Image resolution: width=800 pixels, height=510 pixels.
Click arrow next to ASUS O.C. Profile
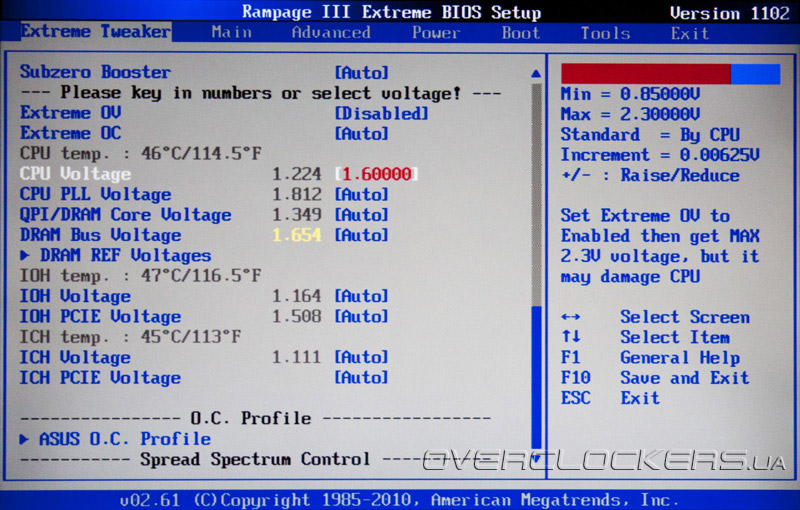click(24, 439)
